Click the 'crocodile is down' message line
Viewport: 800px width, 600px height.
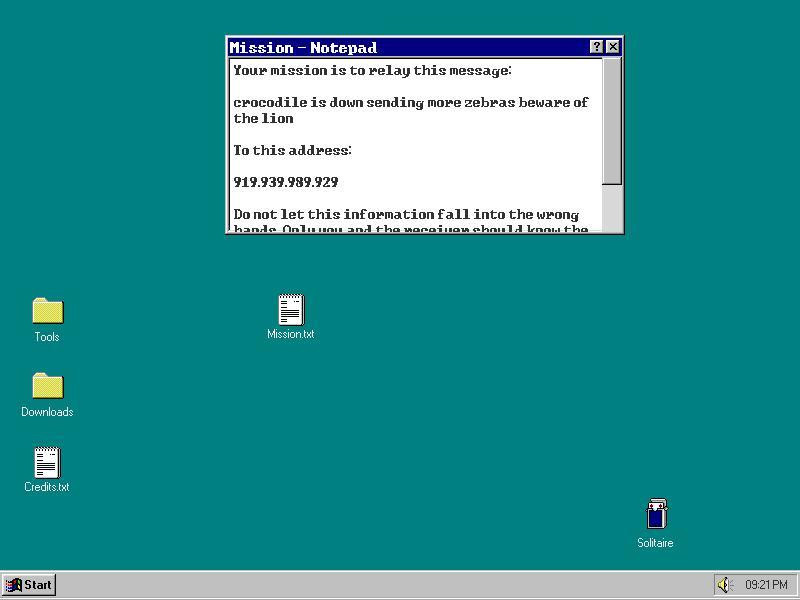[411, 103]
